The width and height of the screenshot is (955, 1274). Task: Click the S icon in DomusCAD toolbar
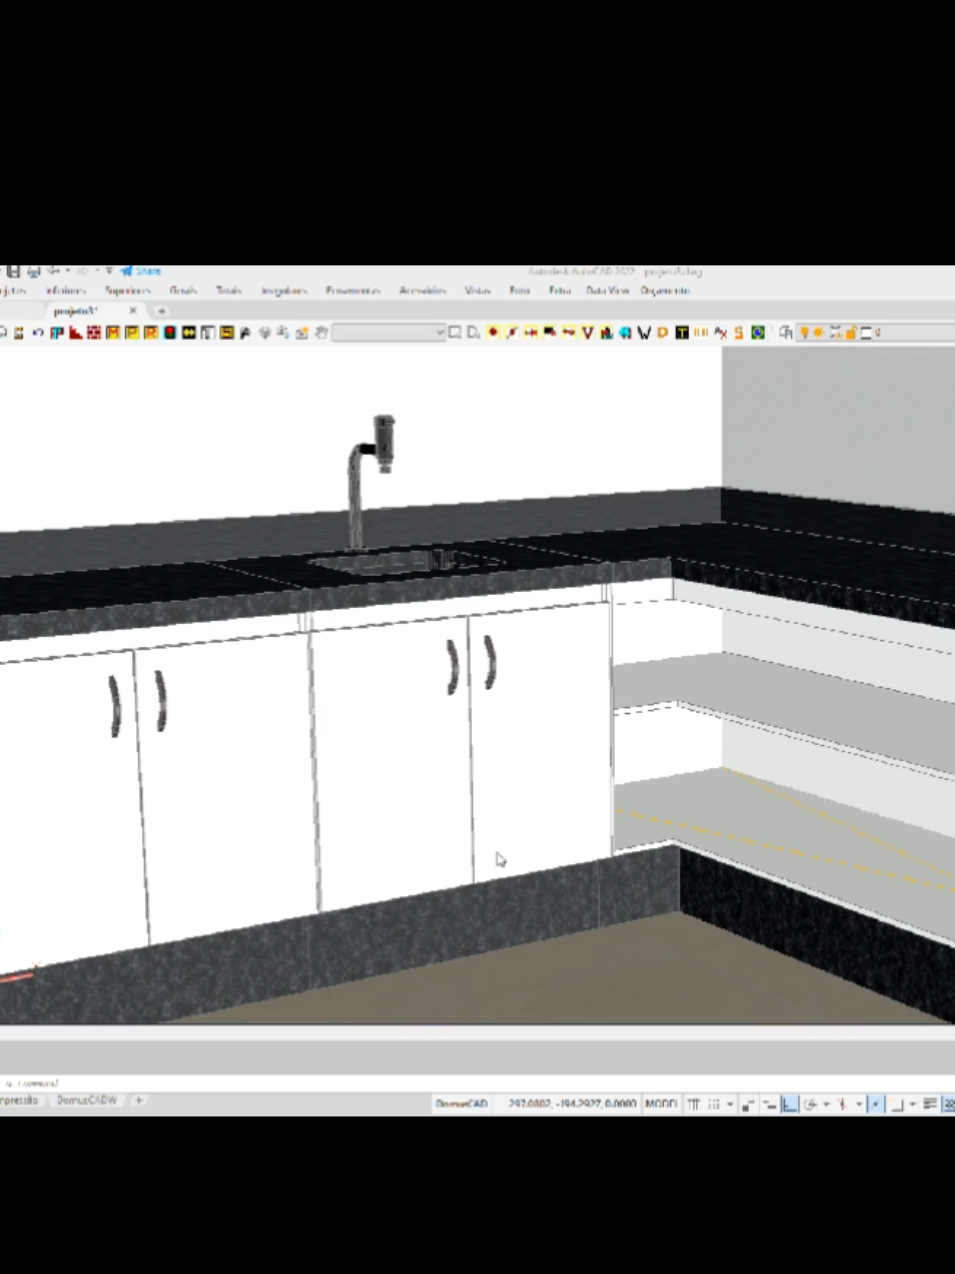point(739,333)
